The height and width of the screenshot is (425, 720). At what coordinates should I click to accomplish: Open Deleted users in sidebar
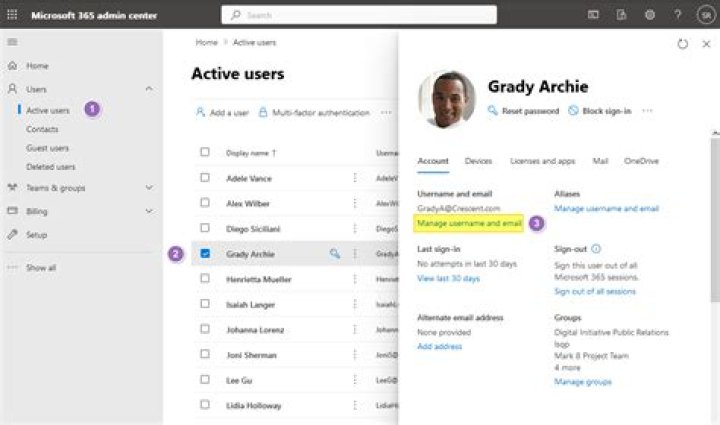click(51, 167)
